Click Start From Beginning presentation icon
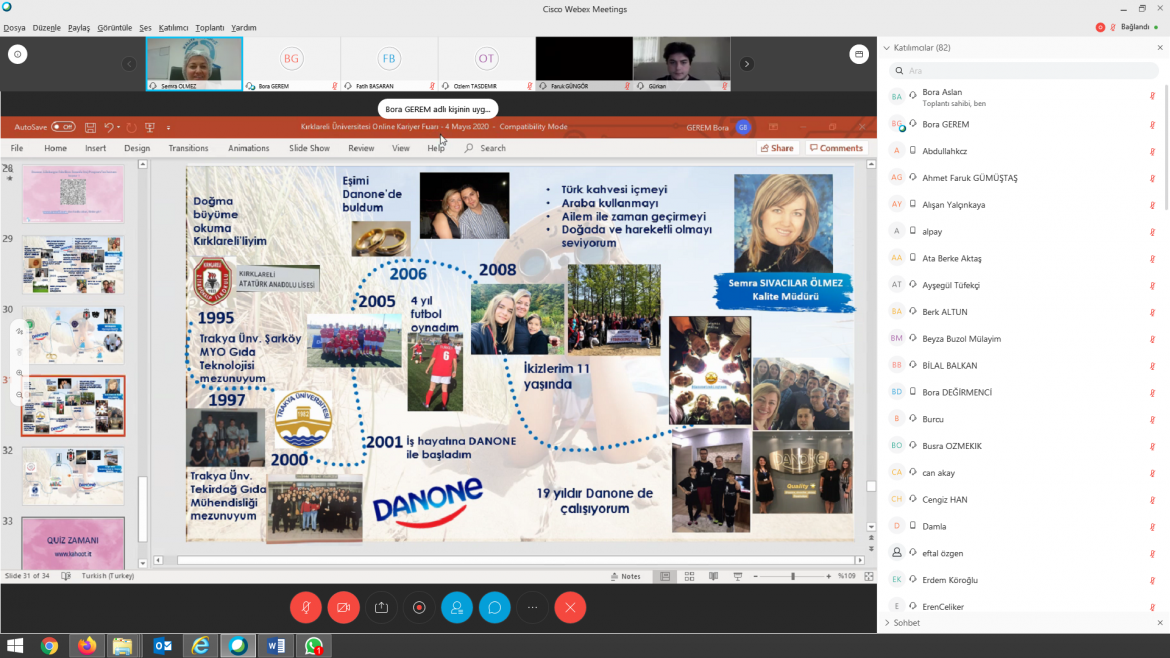1170x658 pixels. coord(150,128)
